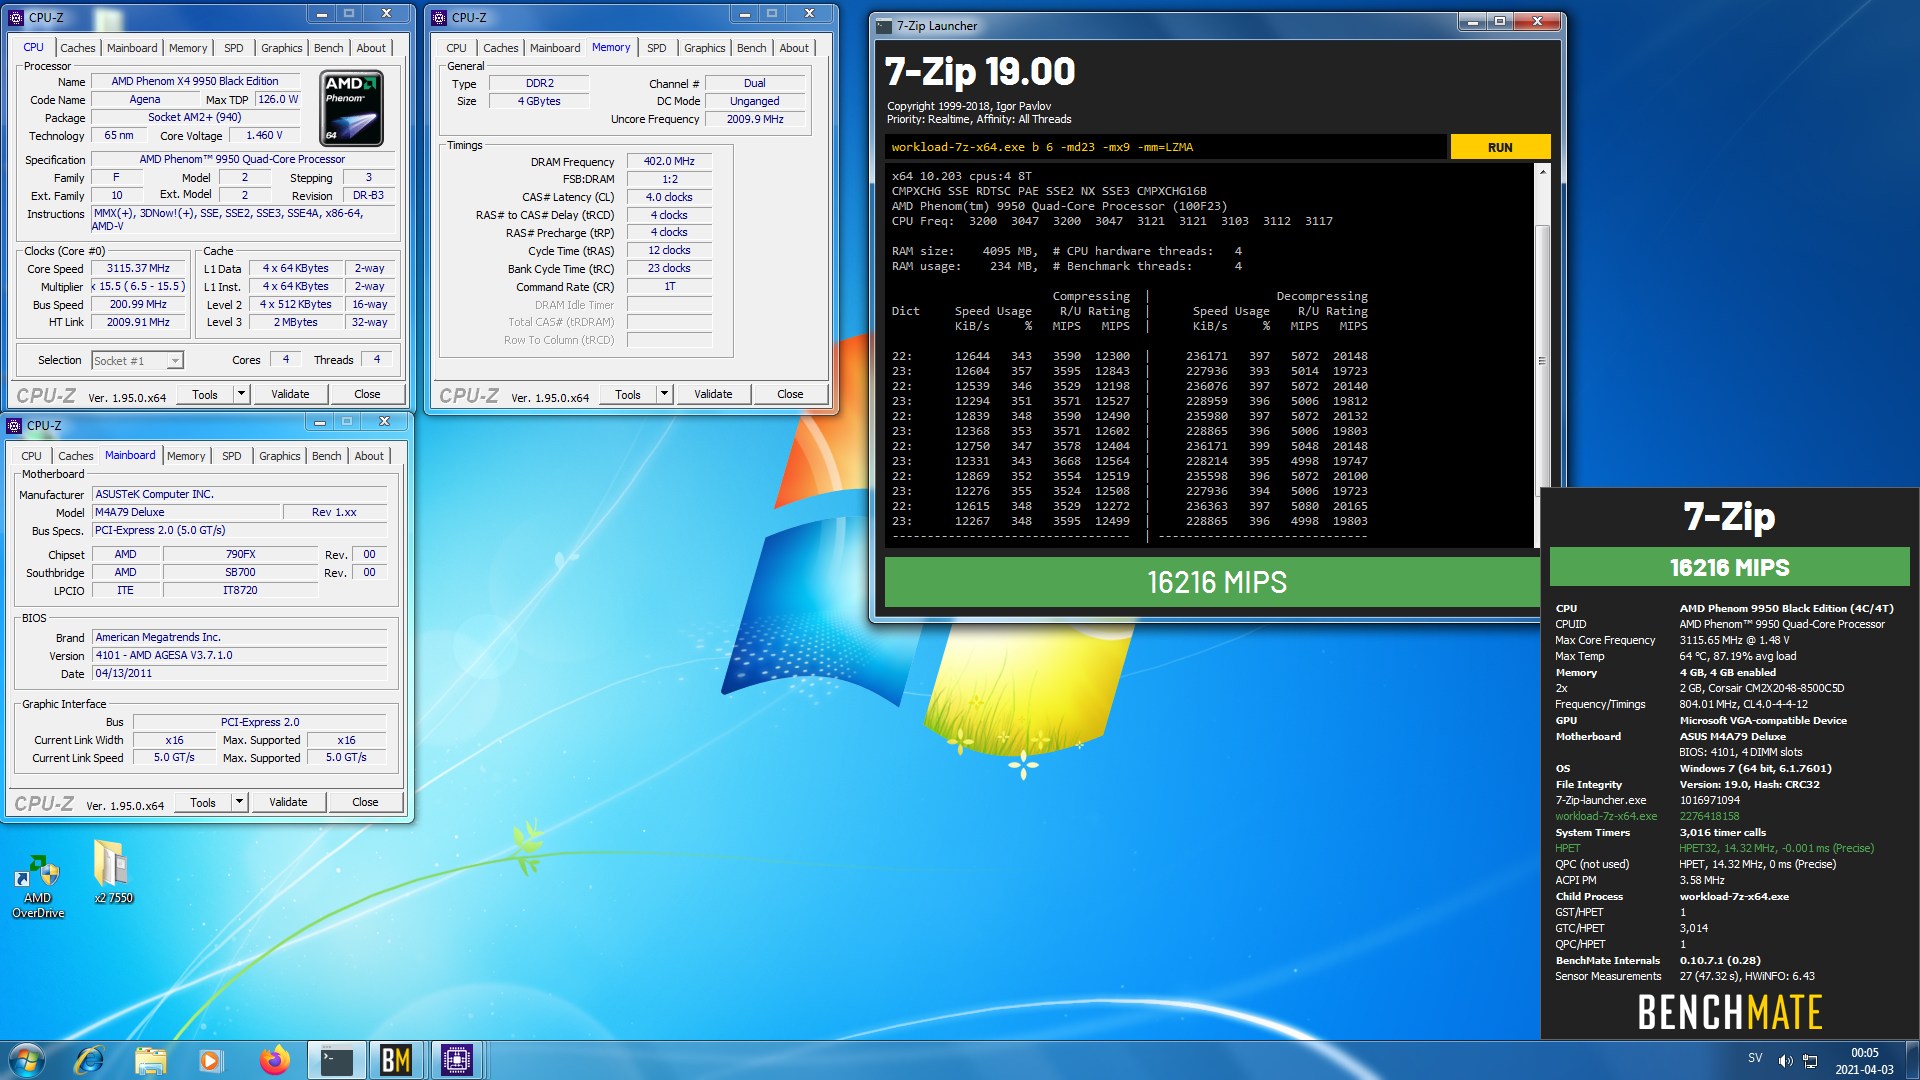Click BIOS version 4101 field

[x=240, y=655]
